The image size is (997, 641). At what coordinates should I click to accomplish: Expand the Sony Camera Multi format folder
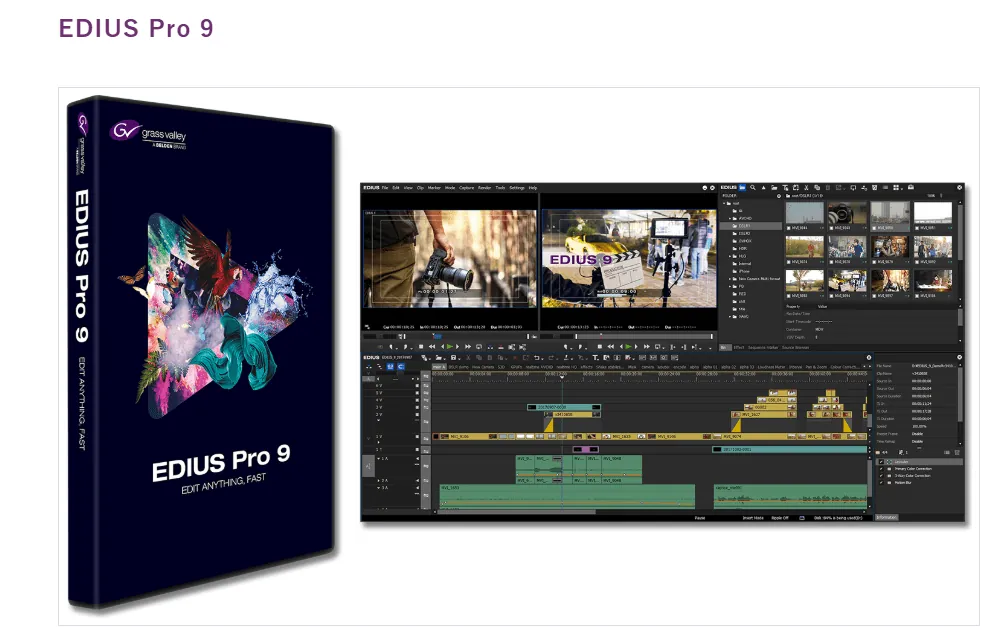[730, 279]
